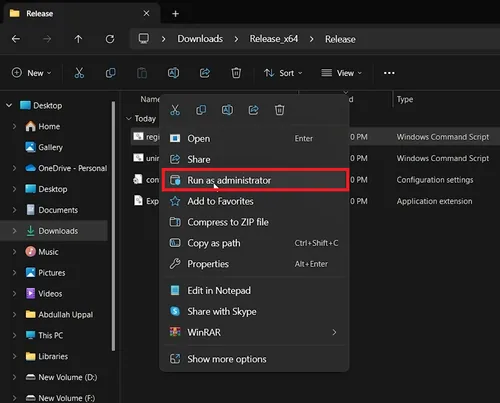The width and height of the screenshot is (500, 403).
Task: Open the Sort dropdown
Action: point(283,73)
